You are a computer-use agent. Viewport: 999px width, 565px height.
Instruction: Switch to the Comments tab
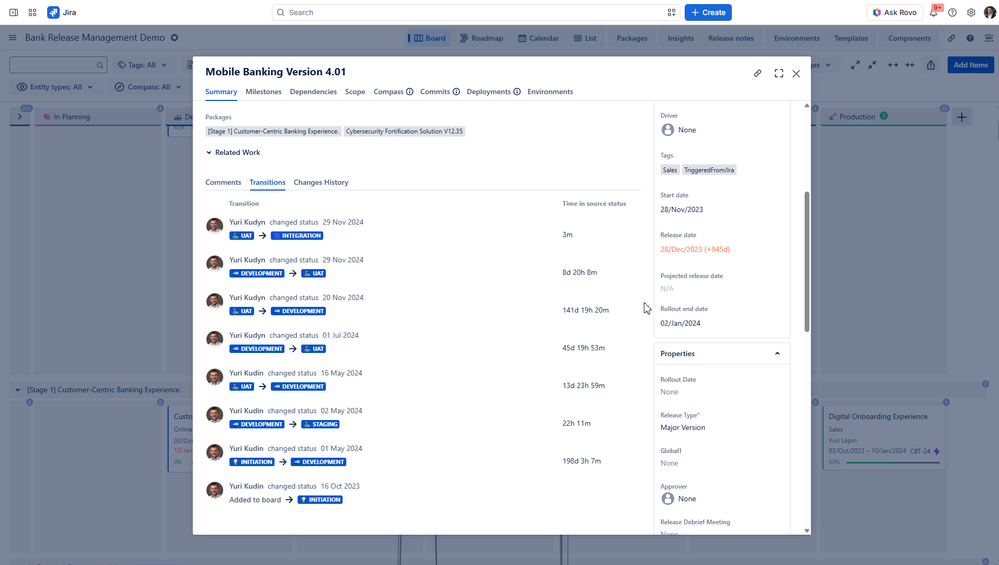[223, 182]
